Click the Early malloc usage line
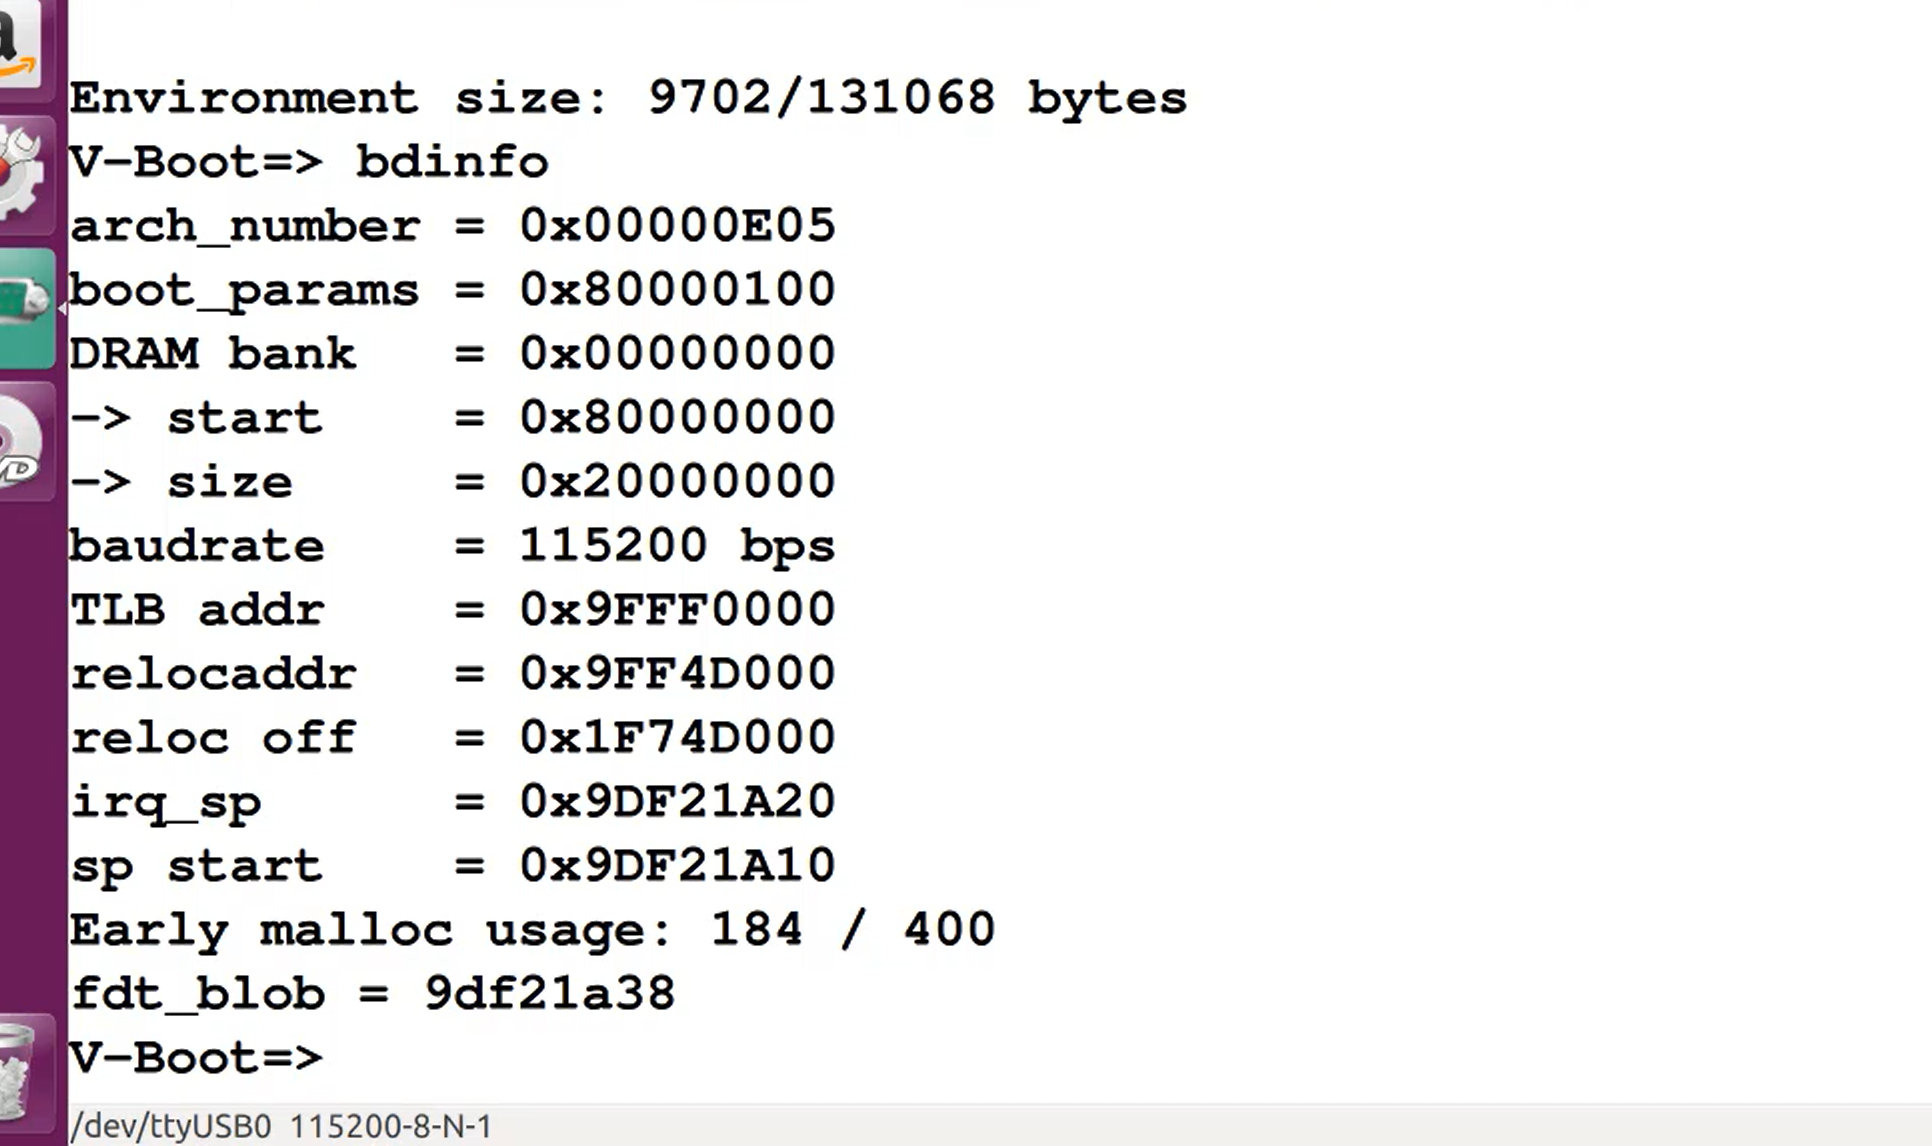 [x=532, y=931]
